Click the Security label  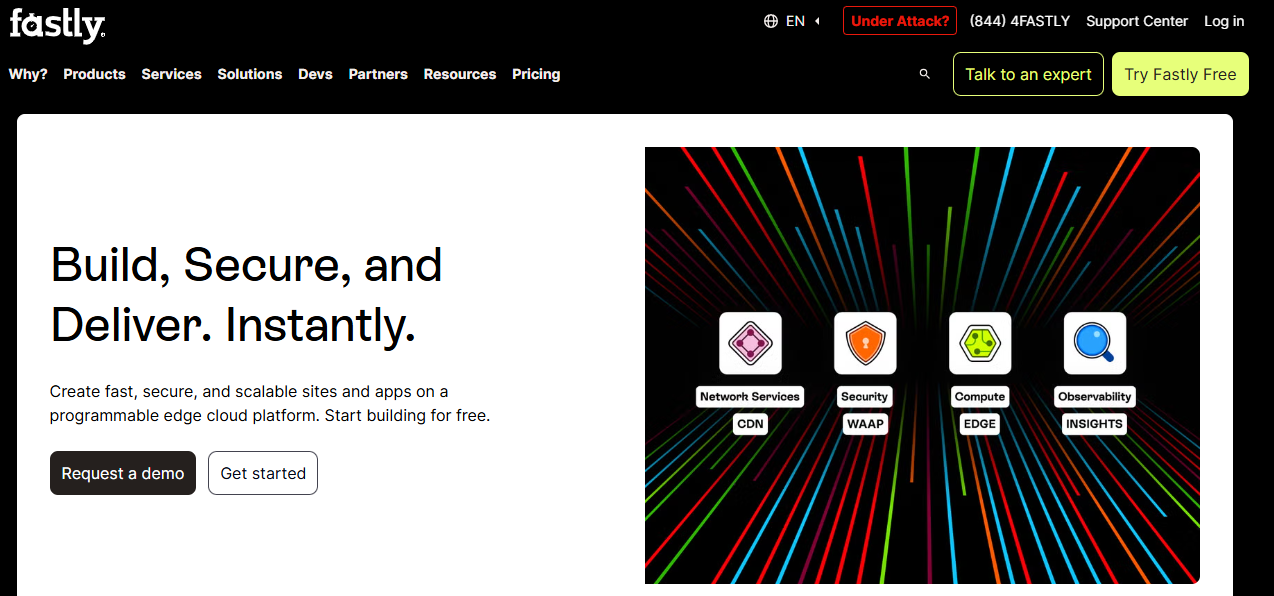click(x=865, y=397)
